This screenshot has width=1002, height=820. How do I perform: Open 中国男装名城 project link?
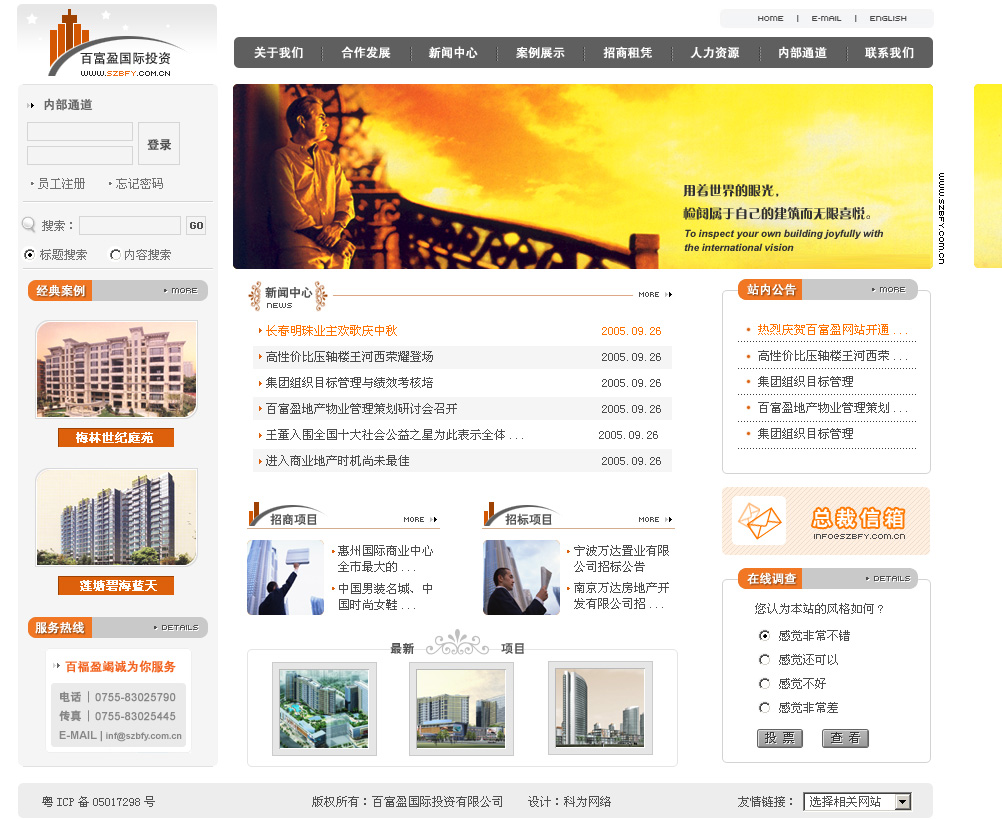point(385,596)
